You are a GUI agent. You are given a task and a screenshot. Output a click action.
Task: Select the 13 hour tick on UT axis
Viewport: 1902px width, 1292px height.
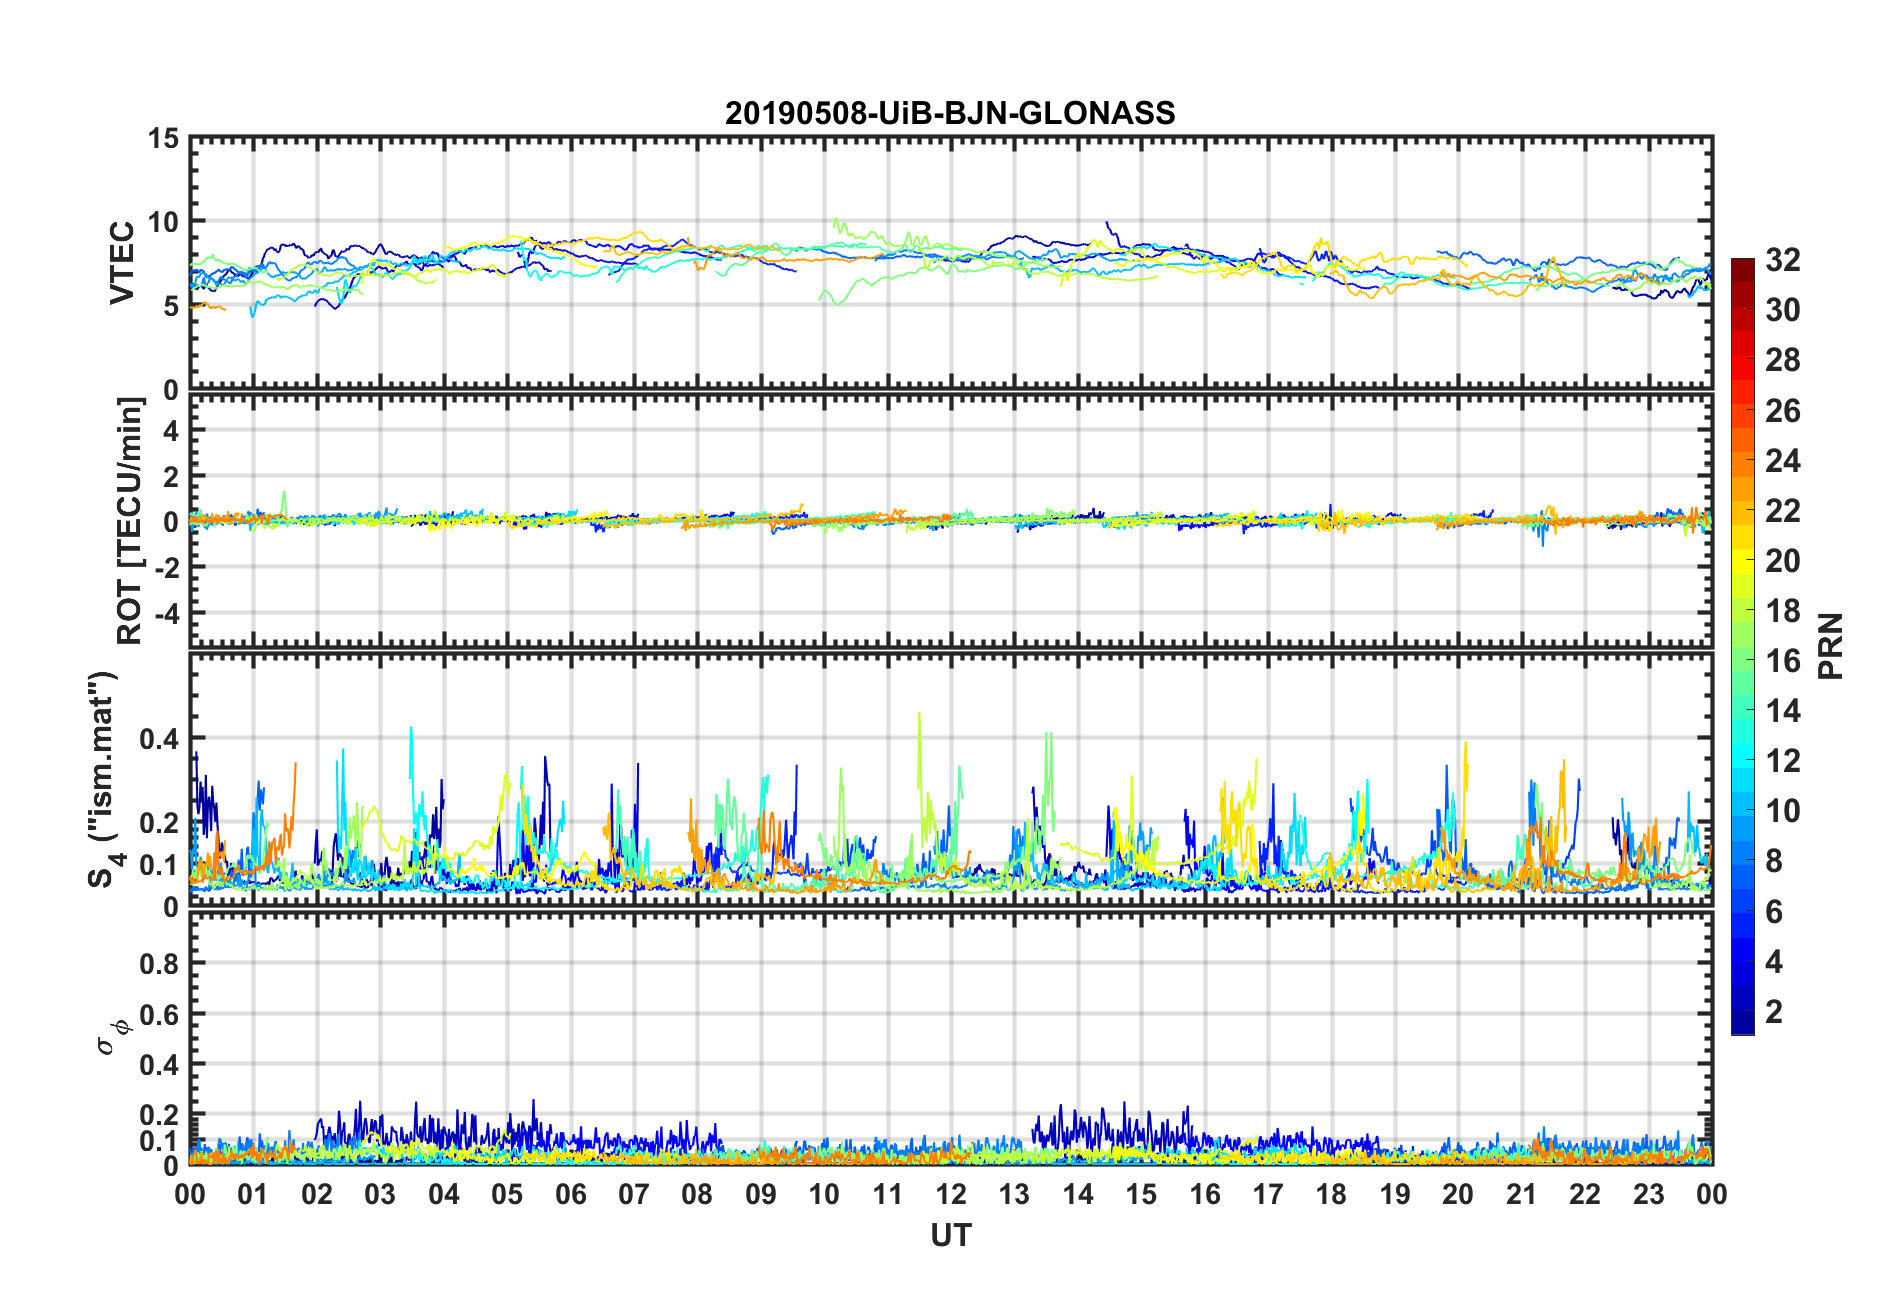[x=1014, y=1194]
